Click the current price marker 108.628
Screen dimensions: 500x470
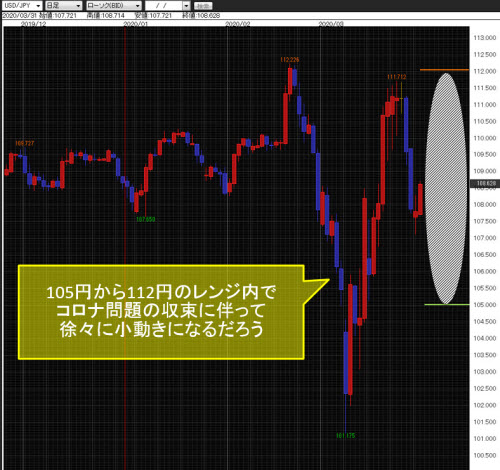pyautogui.click(x=485, y=183)
